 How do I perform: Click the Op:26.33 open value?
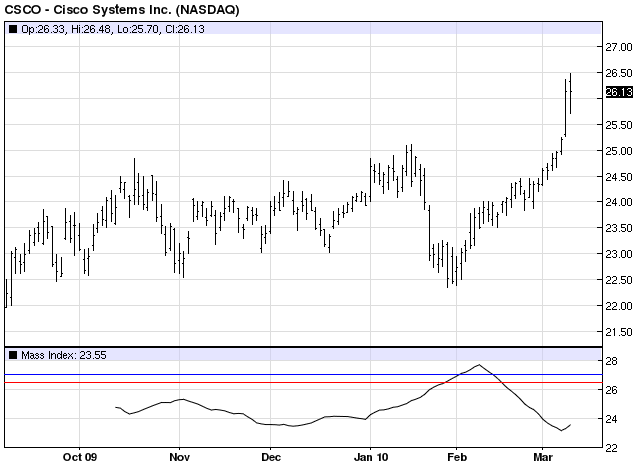(43, 29)
